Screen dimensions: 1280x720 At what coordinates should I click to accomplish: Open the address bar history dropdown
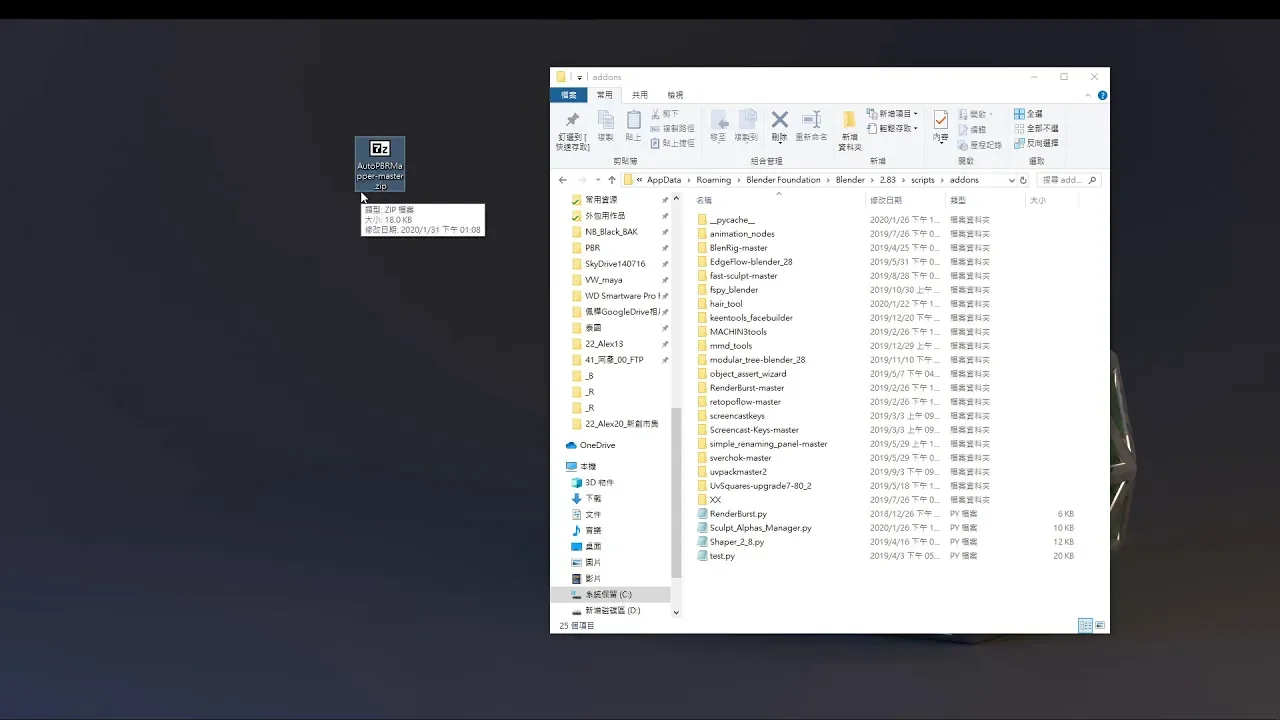1011,180
